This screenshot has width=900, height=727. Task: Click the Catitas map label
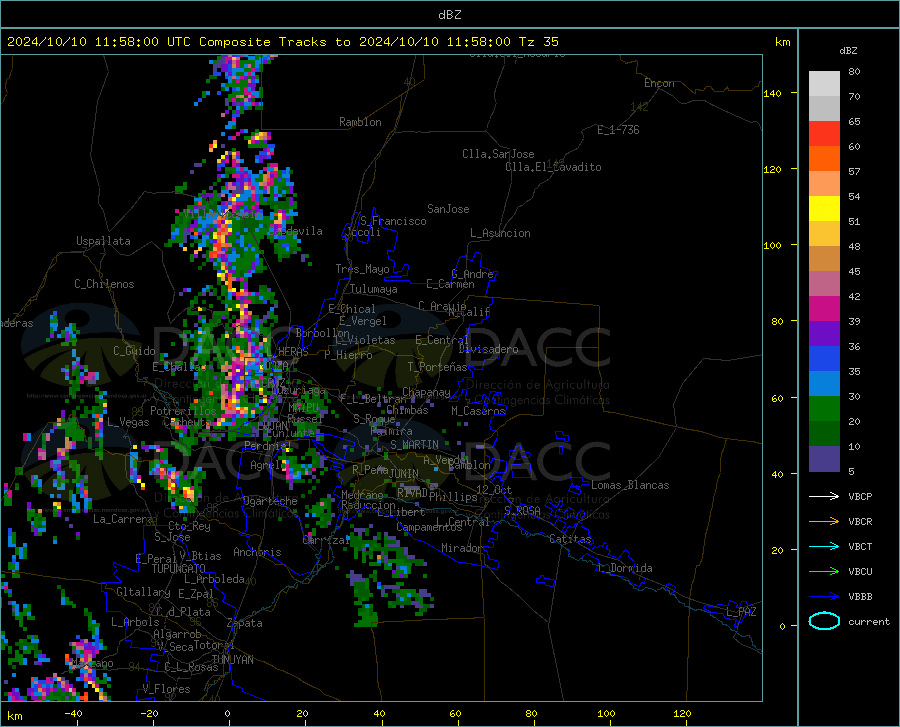click(x=570, y=539)
